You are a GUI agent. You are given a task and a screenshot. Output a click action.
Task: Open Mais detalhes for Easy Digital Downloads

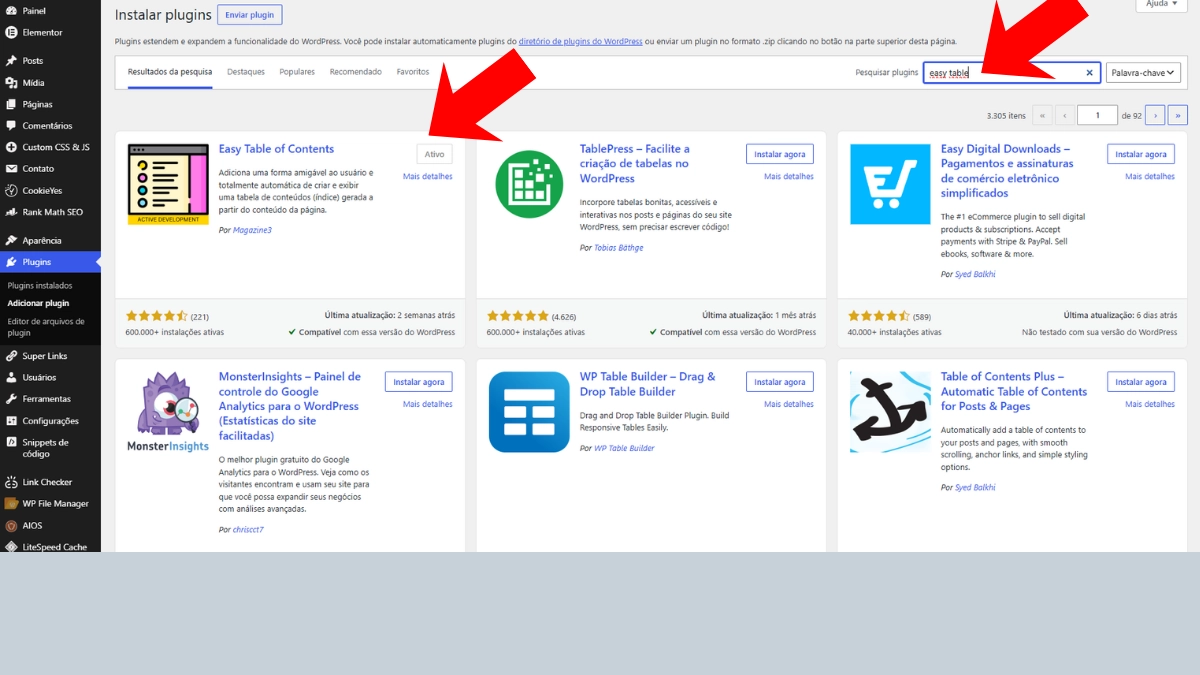1150,177
